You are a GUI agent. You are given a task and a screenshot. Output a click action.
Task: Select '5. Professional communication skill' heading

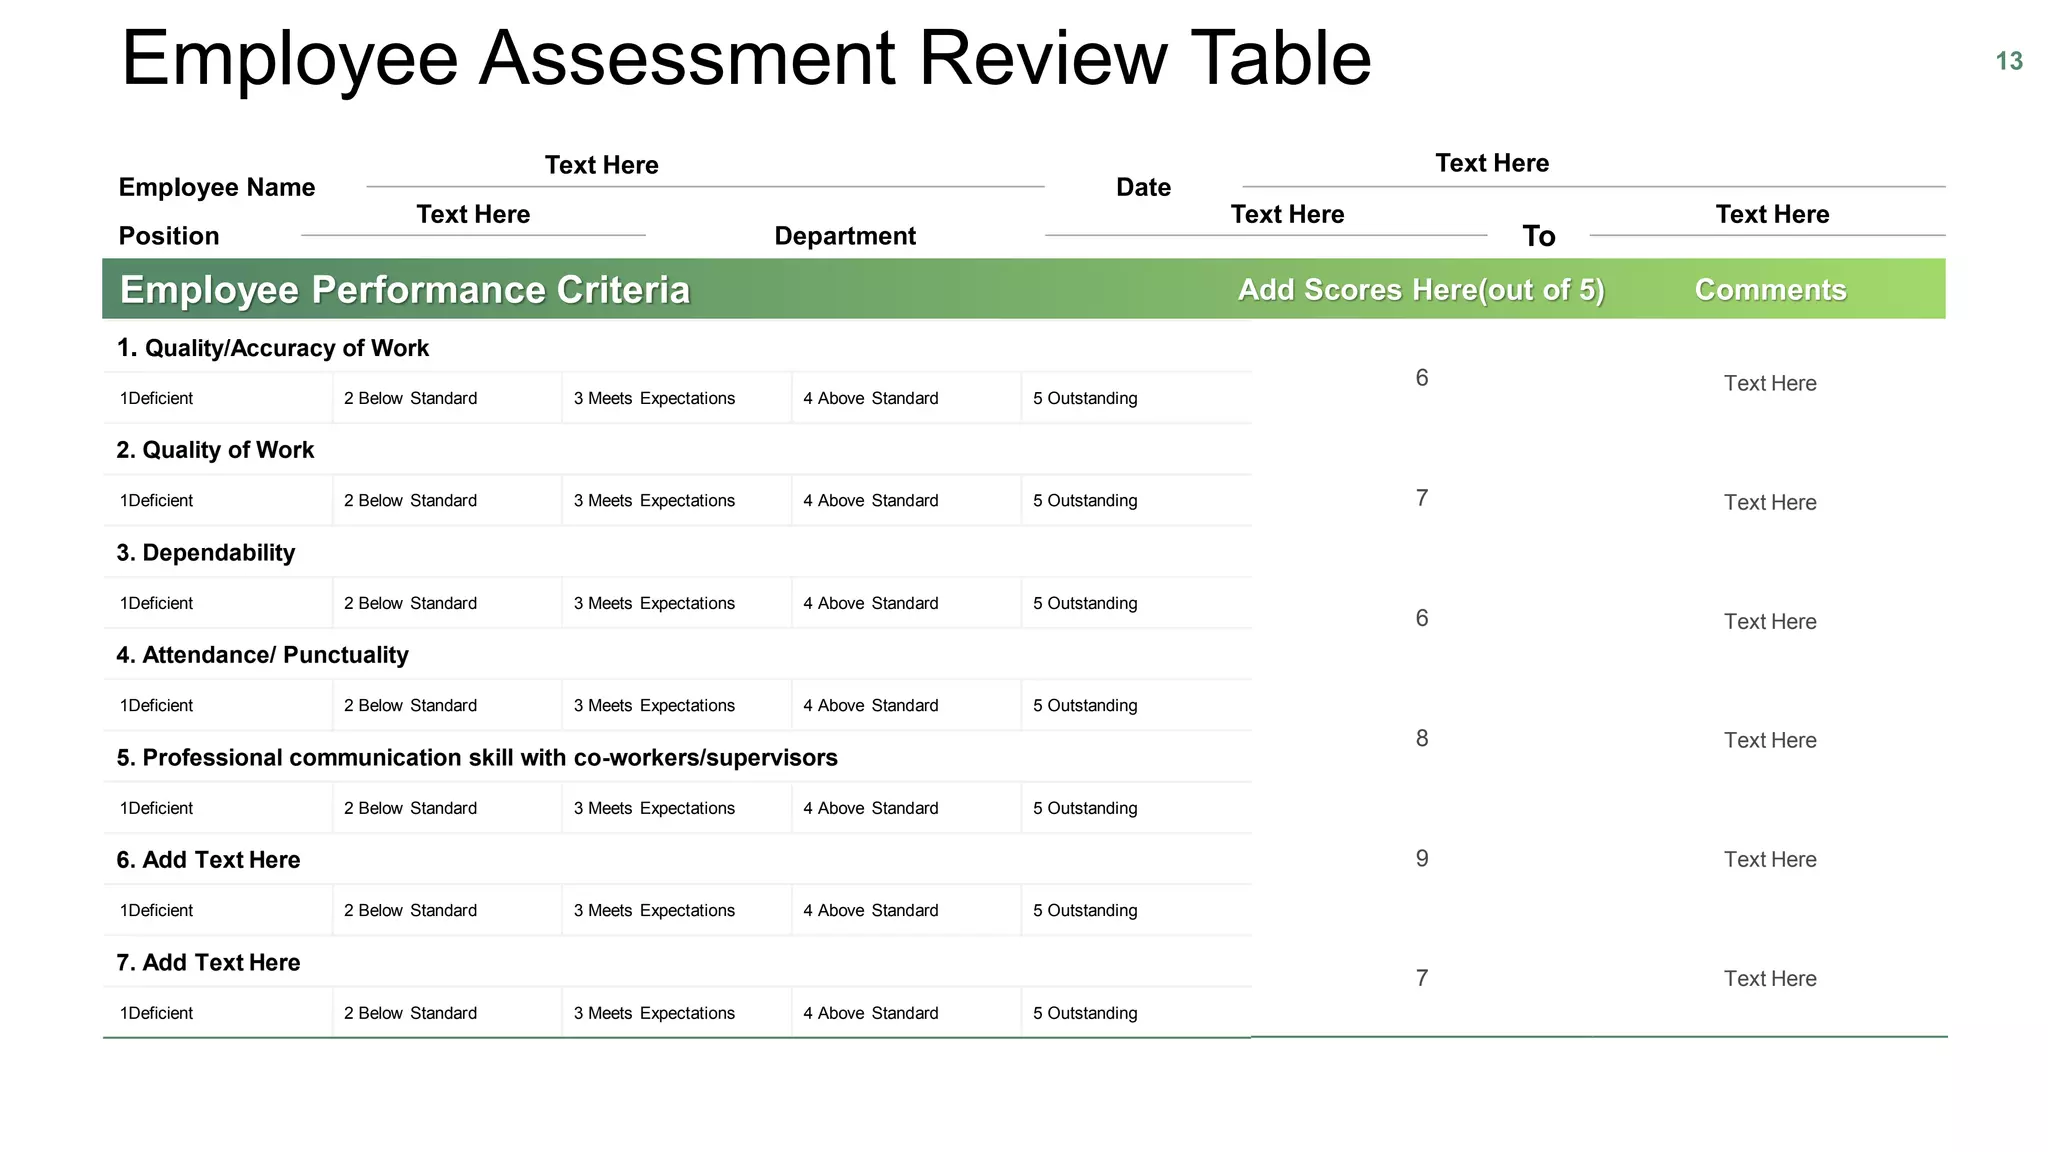477,758
